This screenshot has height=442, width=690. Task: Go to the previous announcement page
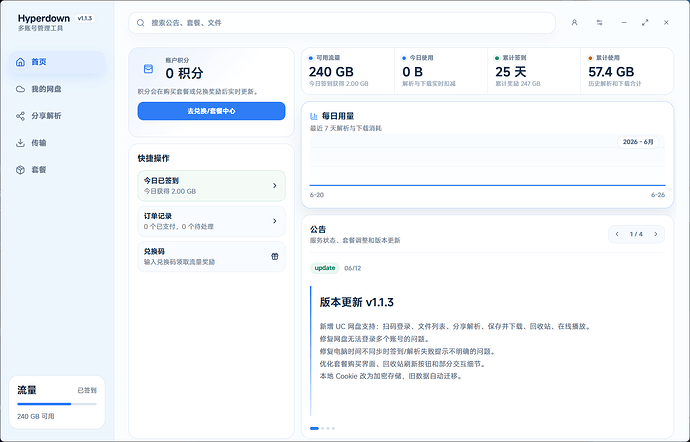pos(617,234)
